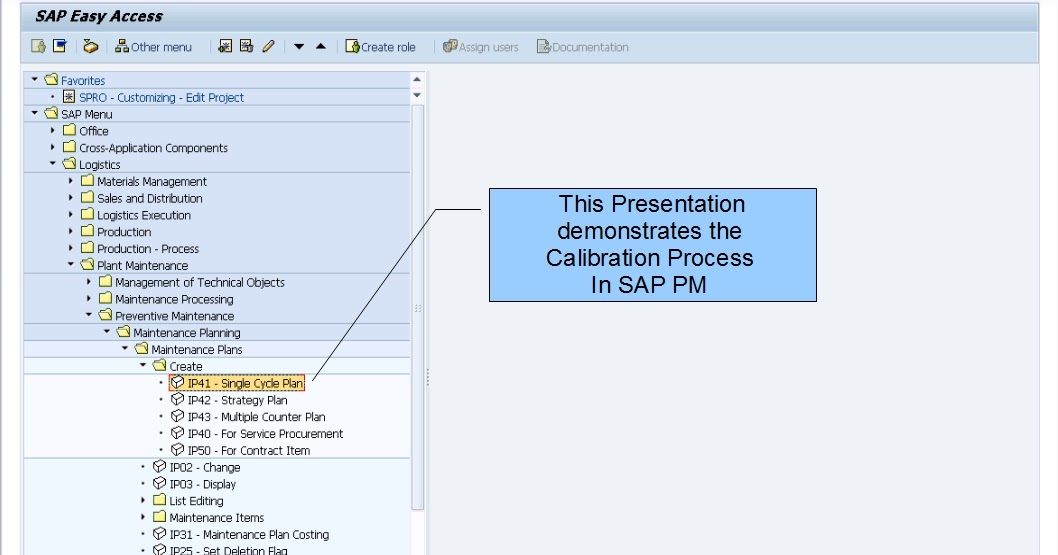The image size is (1058, 555).
Task: Collapse the Preventive Maintenance node
Action: 88,315
